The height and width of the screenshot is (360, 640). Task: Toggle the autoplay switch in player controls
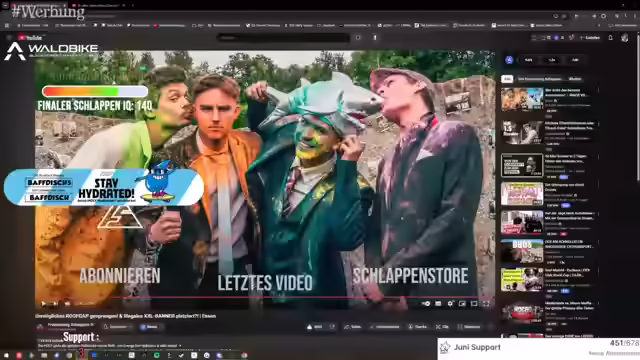click(x=426, y=303)
